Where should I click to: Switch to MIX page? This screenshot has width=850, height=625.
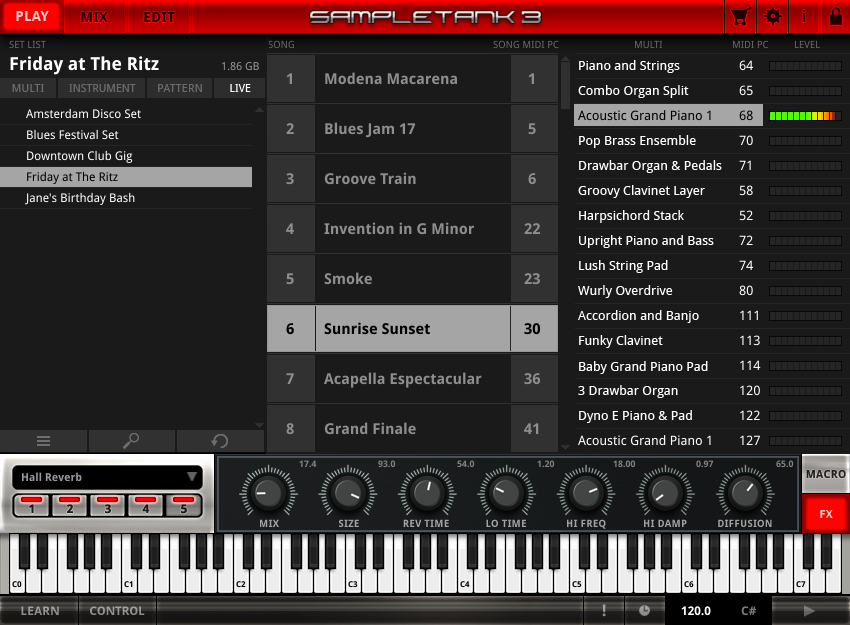point(94,17)
